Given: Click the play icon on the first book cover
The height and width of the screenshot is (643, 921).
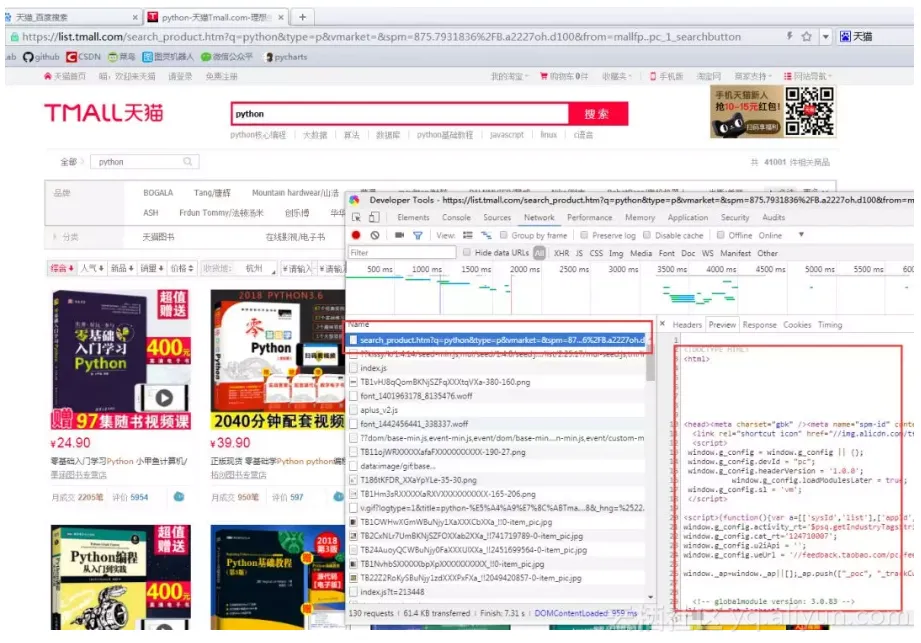Looking at the screenshot, I should (164, 398).
